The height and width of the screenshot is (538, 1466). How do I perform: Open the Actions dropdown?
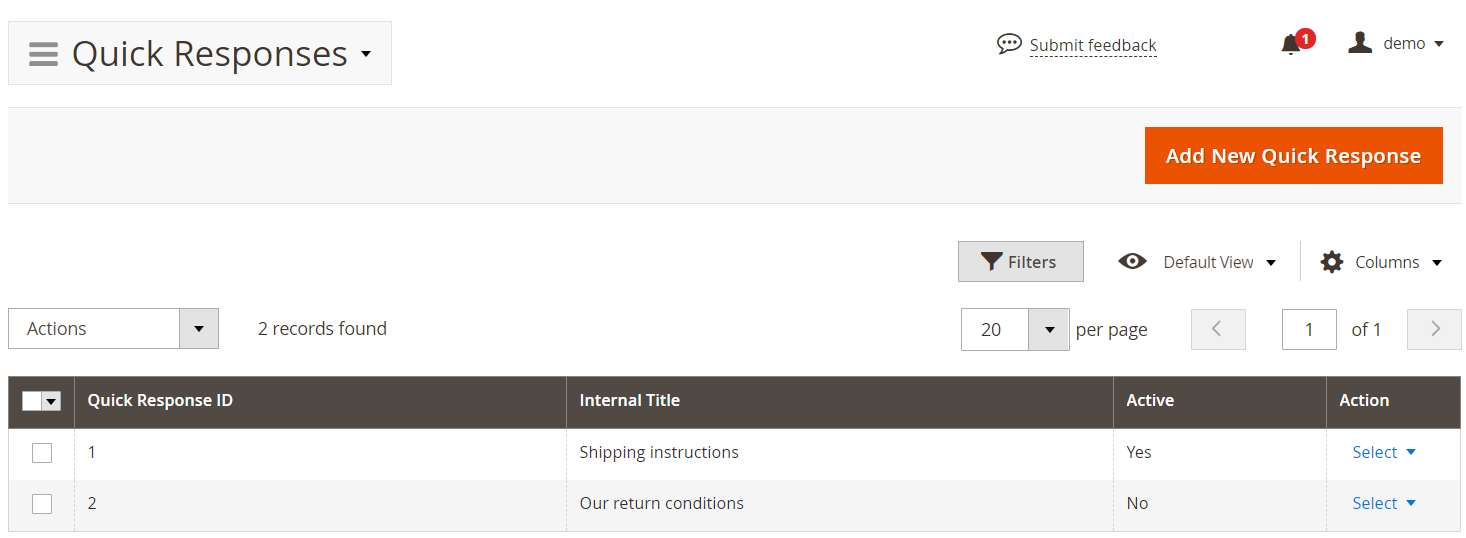(x=113, y=329)
